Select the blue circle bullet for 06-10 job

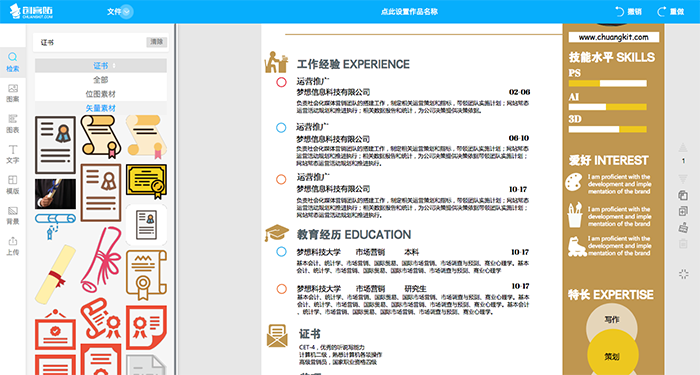(x=281, y=128)
